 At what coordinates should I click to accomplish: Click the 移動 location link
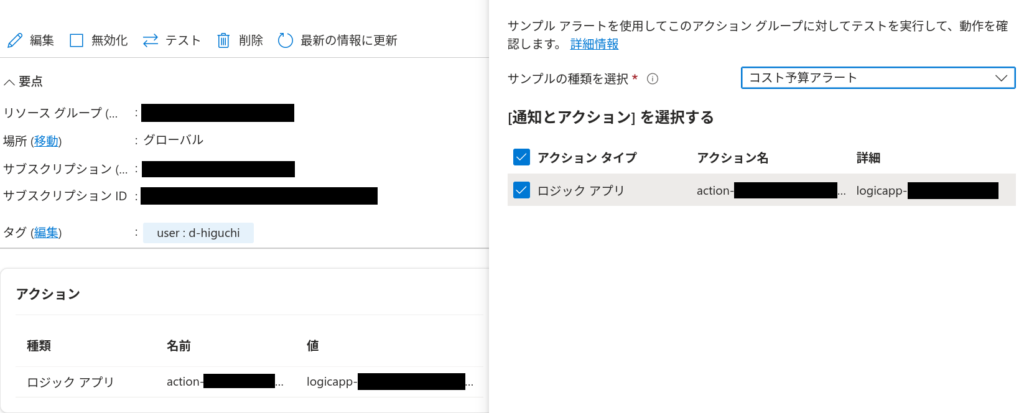(46, 140)
